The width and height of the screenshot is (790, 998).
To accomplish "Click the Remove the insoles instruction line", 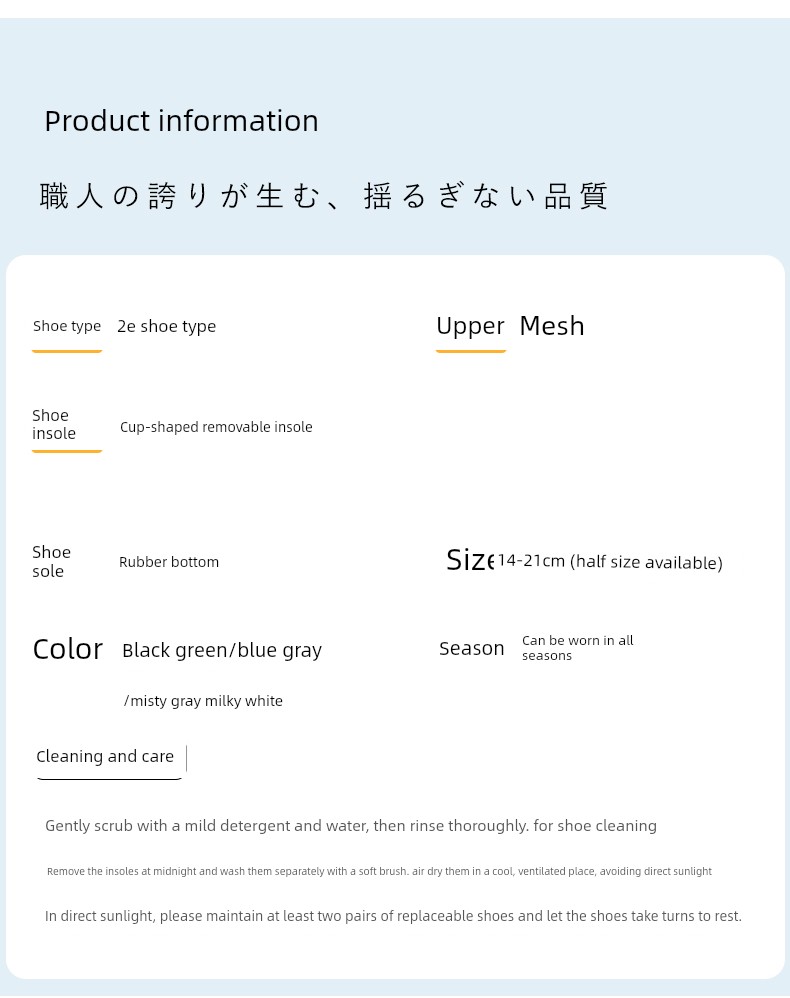I will point(379,871).
